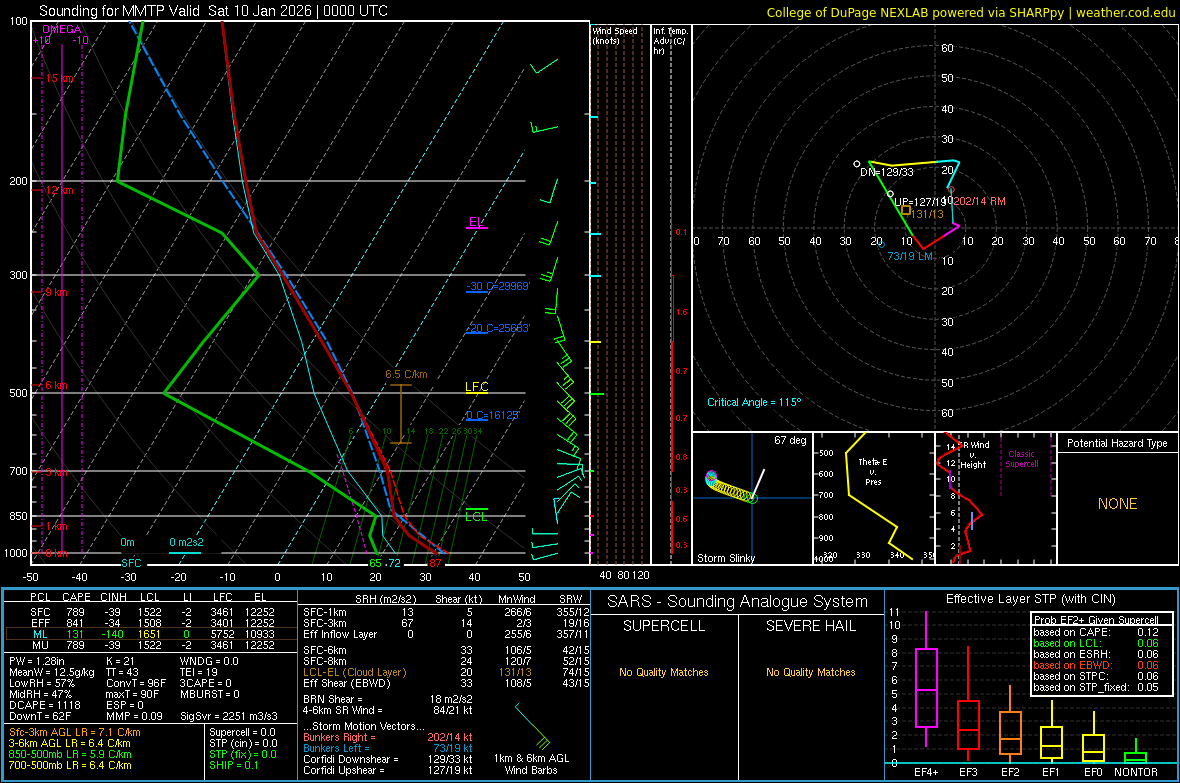Click the surface temperature value '87'
Viewport: 1180px width, 783px height.
435,563
